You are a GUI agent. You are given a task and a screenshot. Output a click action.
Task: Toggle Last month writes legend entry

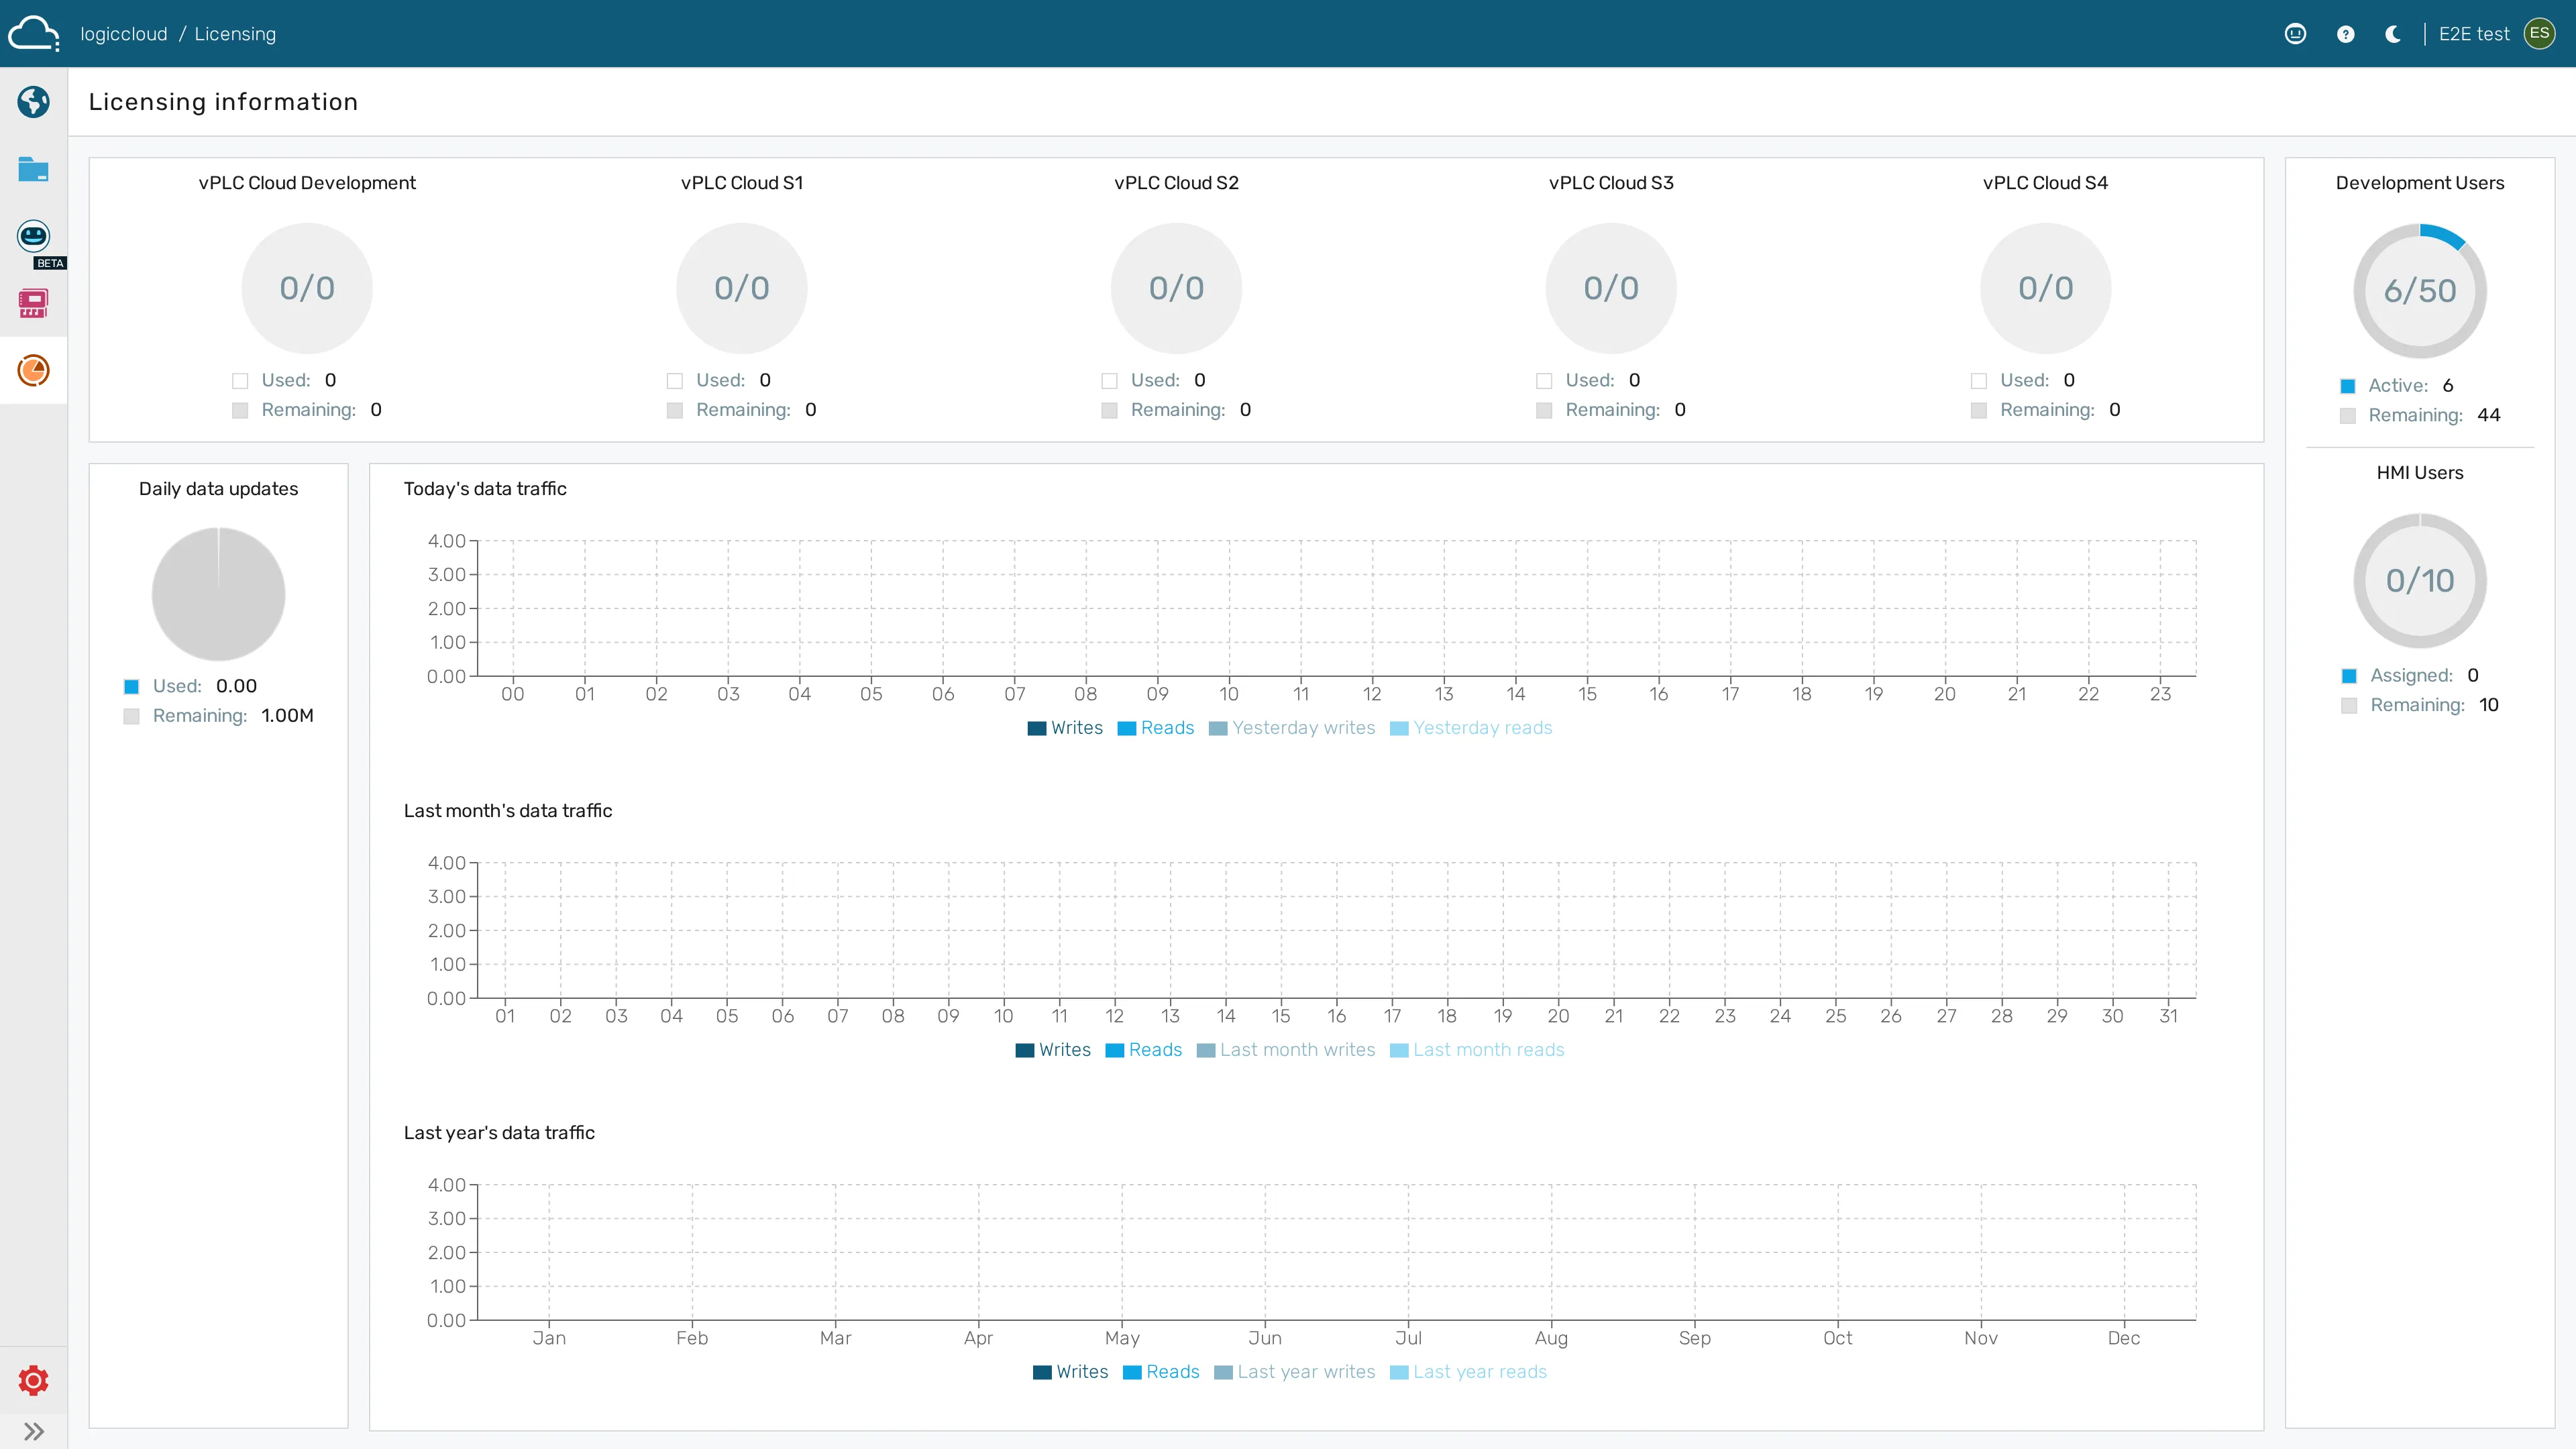[1286, 1049]
